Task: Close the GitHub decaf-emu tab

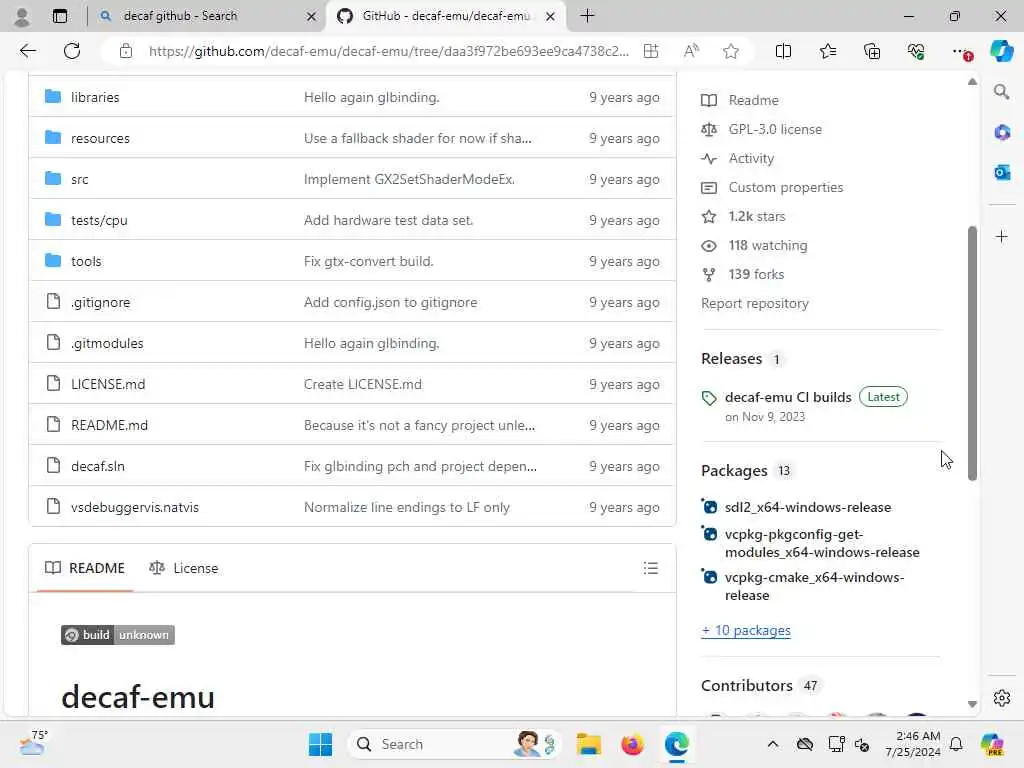Action: point(551,16)
